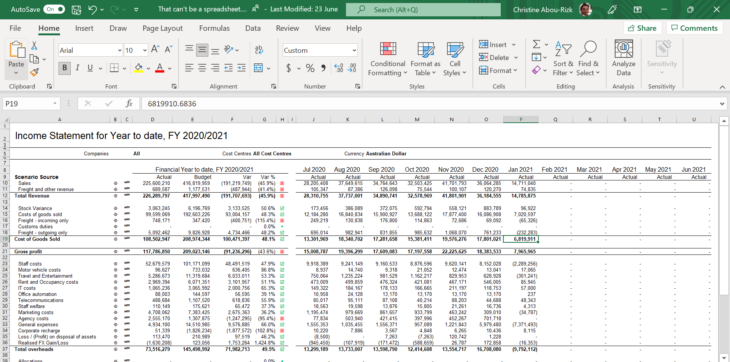Expand Find & Select options
This screenshot has width=730, height=362.
click(588, 58)
